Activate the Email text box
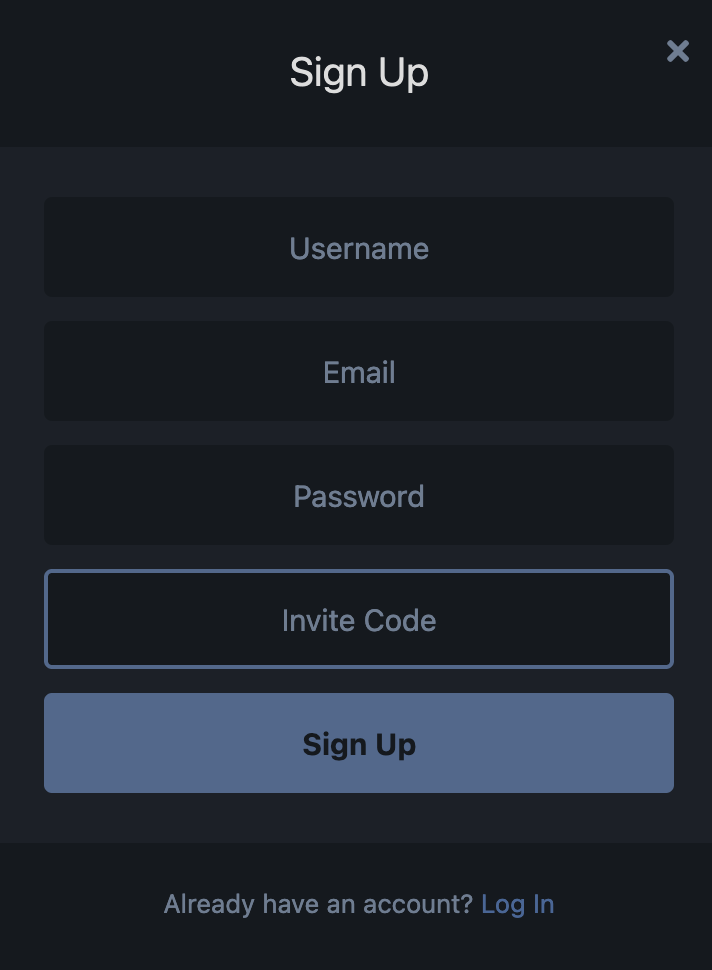Screen dimensions: 712x970 359,371
